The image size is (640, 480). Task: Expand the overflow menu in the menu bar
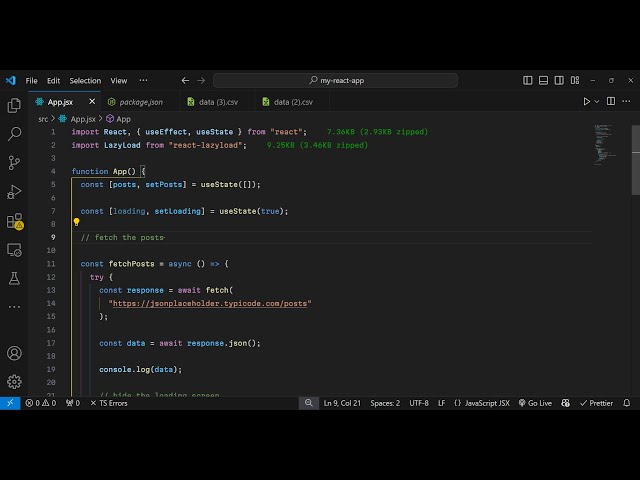[143, 80]
